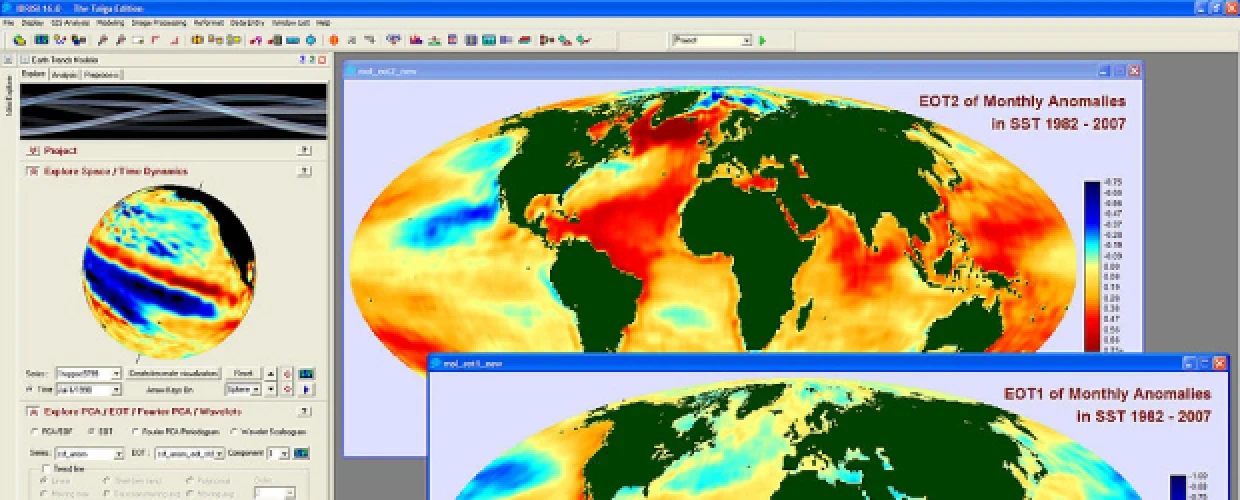This screenshot has height=500, width=1240.
Task: Switch to the Preprocess tab
Action: tap(102, 74)
